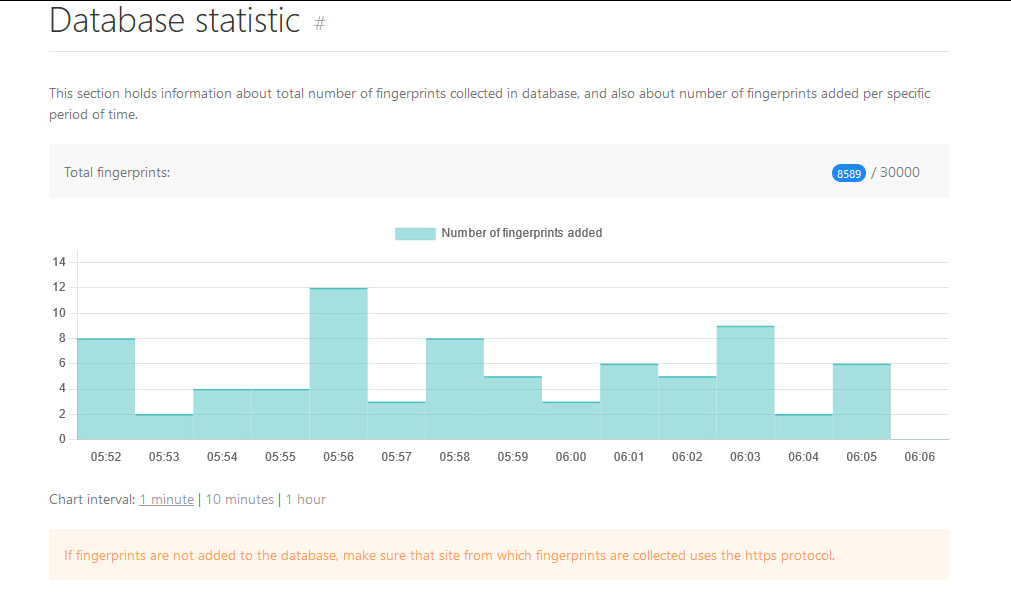1011x596 pixels.
Task: Click the orange https protocol warning notice
Action: tap(498, 555)
